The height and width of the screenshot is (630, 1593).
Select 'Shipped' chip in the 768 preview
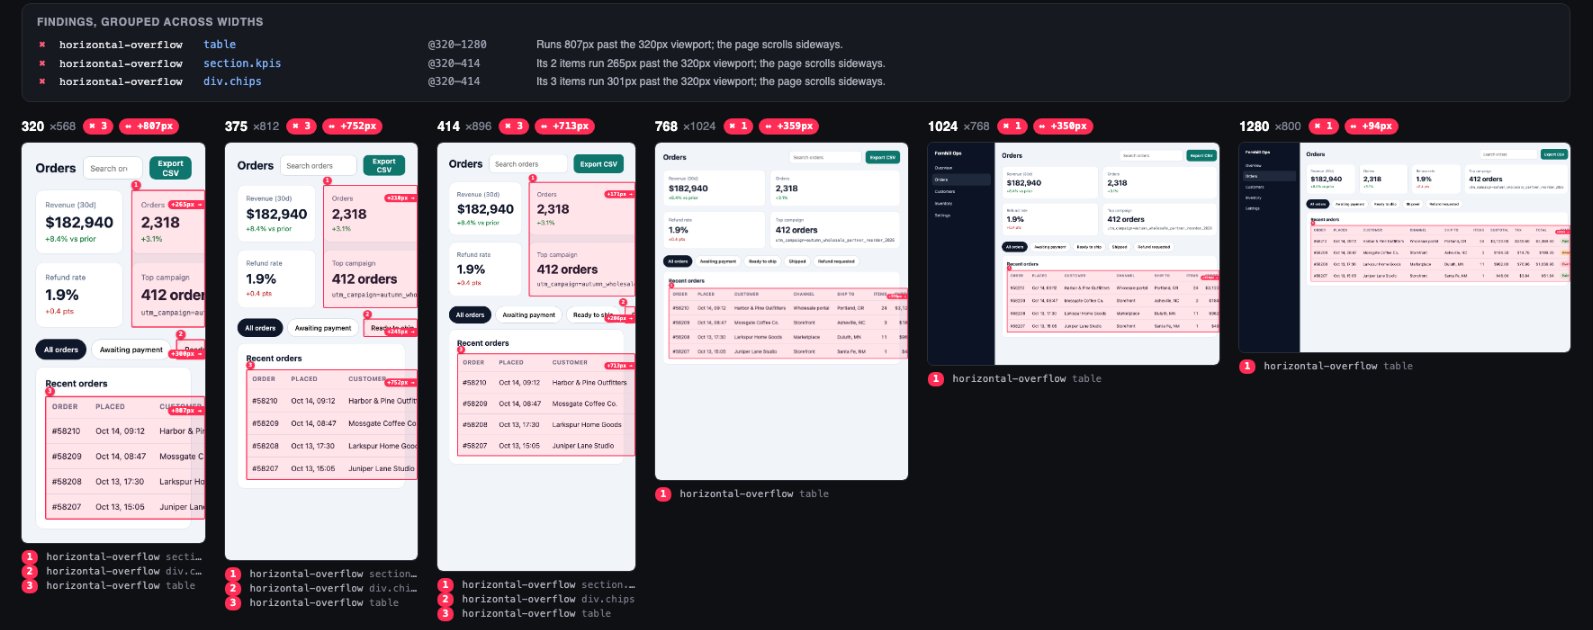797,262
